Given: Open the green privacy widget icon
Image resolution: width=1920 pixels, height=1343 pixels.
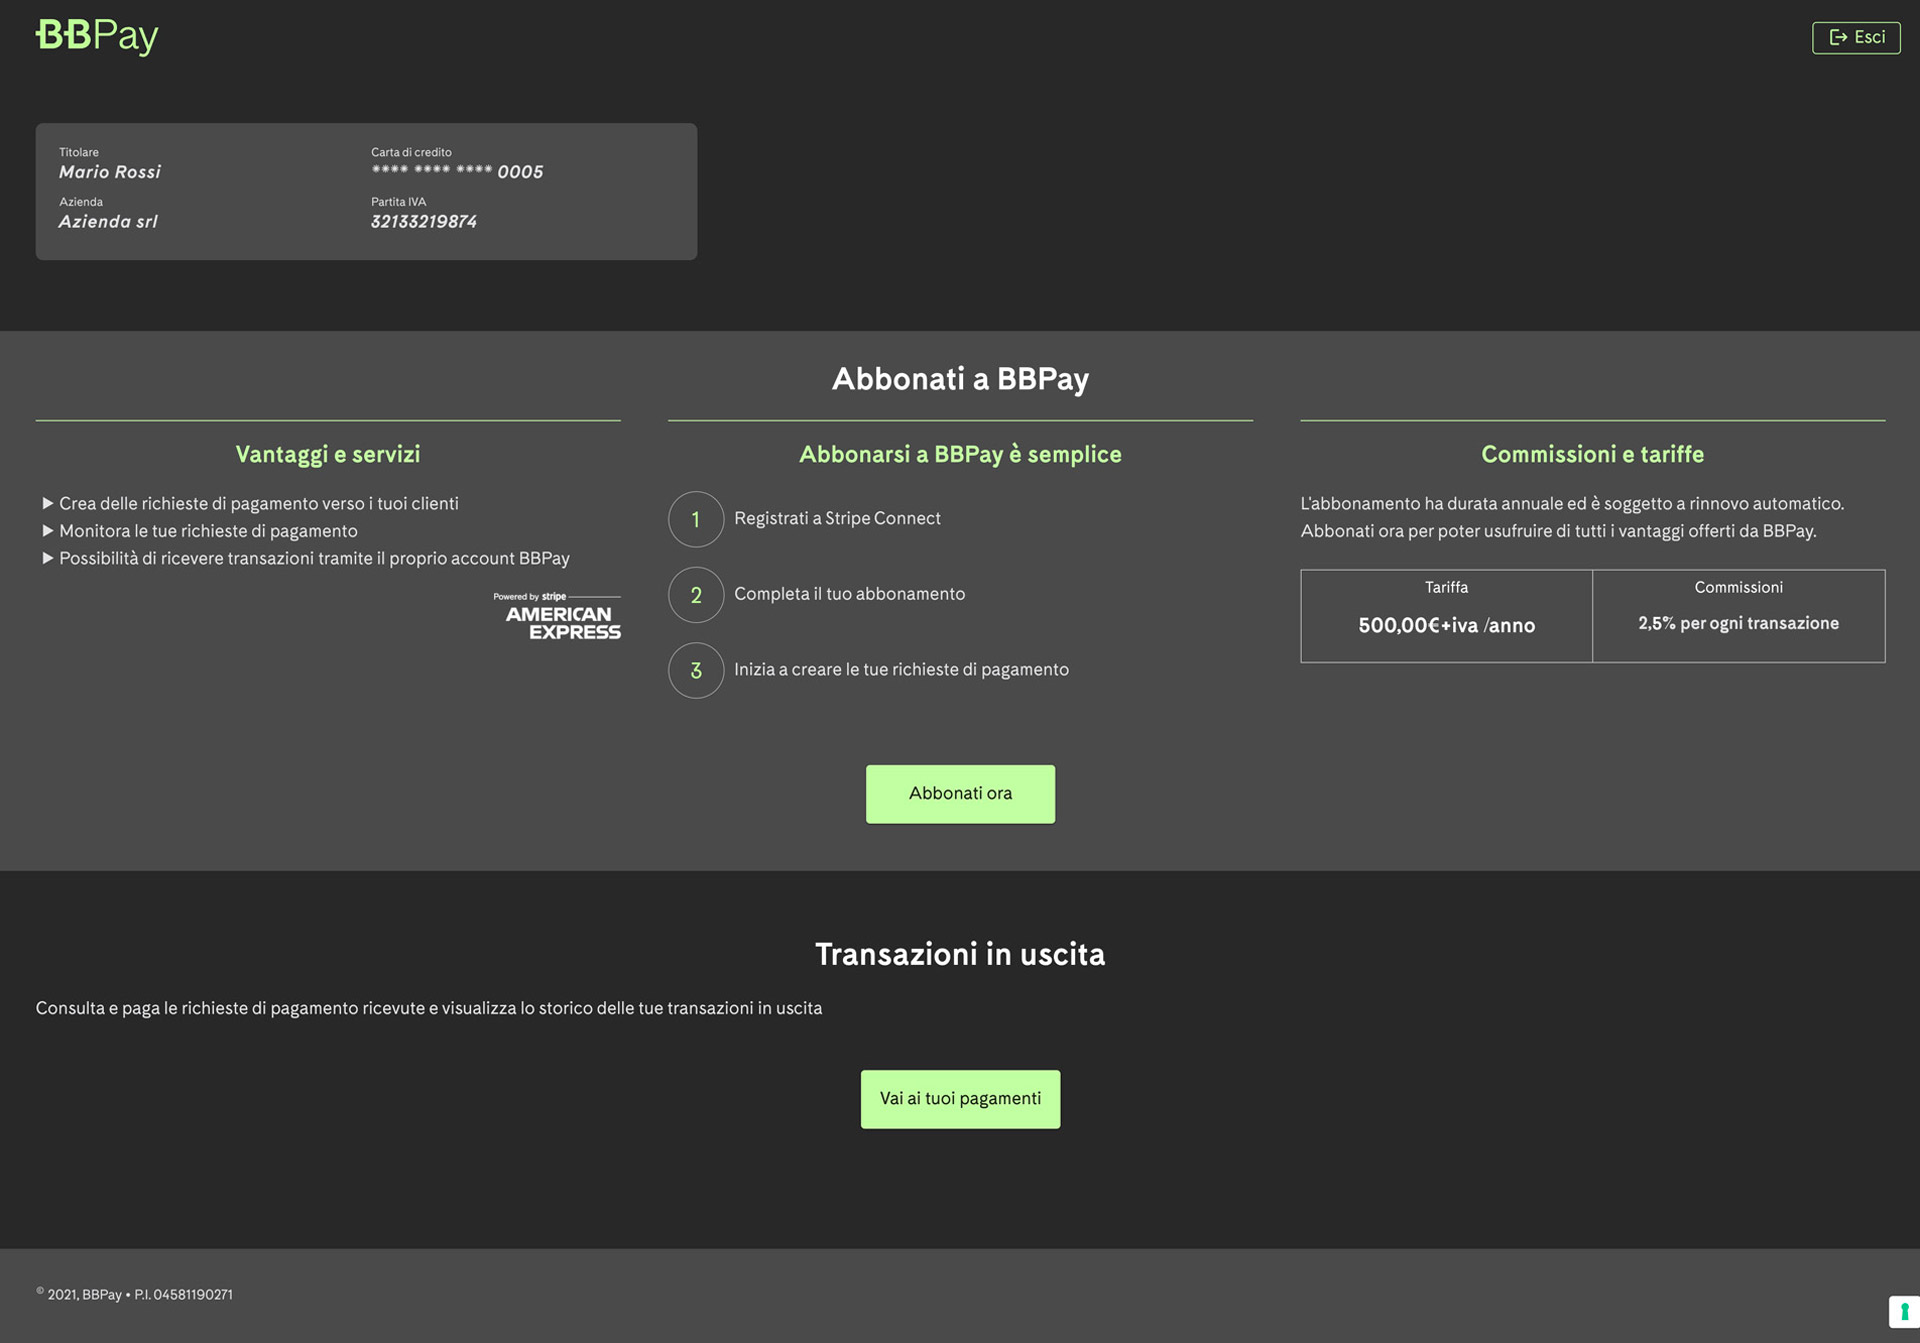Looking at the screenshot, I should tap(1904, 1311).
